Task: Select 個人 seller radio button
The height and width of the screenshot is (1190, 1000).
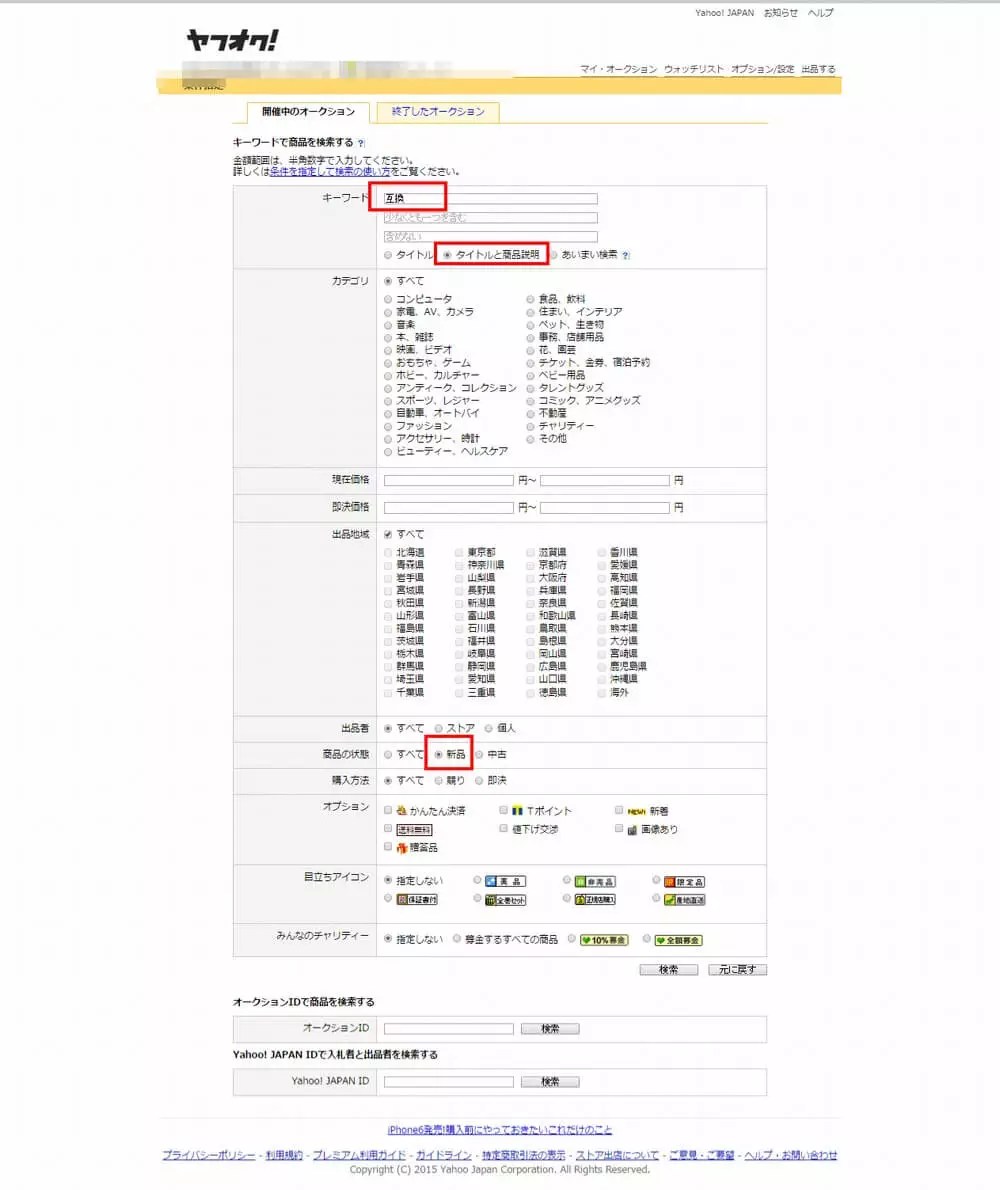Action: coord(489,729)
